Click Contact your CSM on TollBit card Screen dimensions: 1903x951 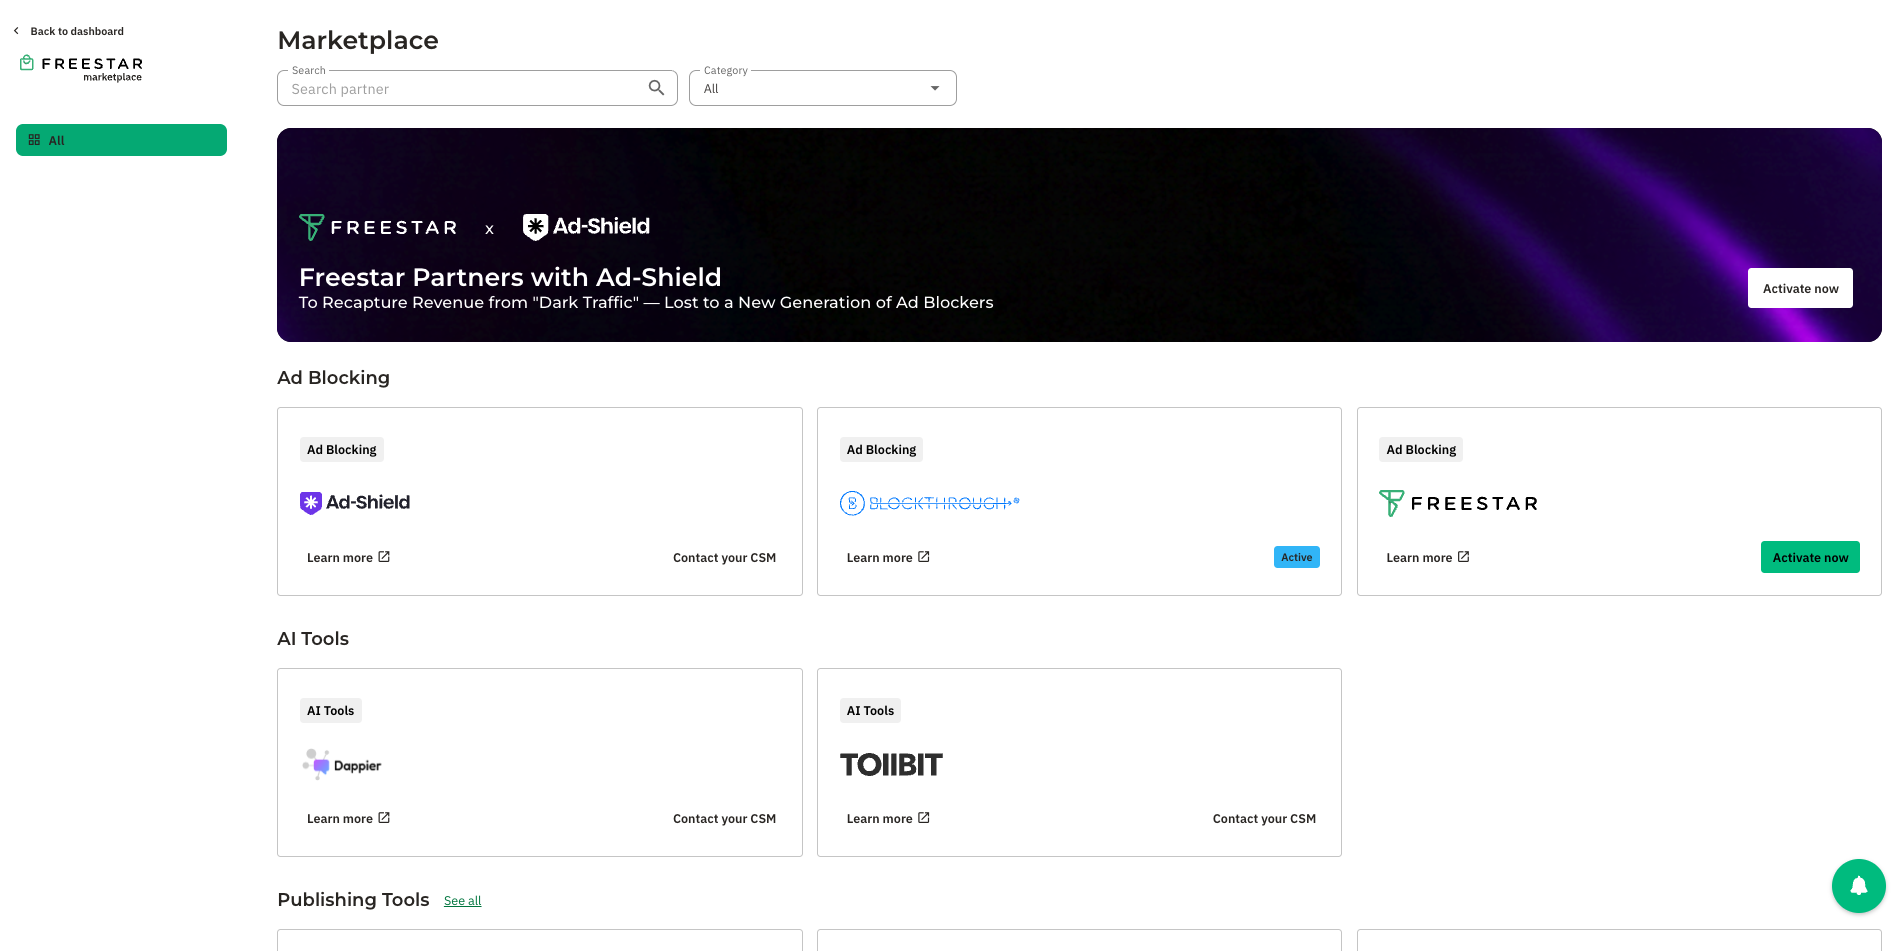[x=1264, y=819]
